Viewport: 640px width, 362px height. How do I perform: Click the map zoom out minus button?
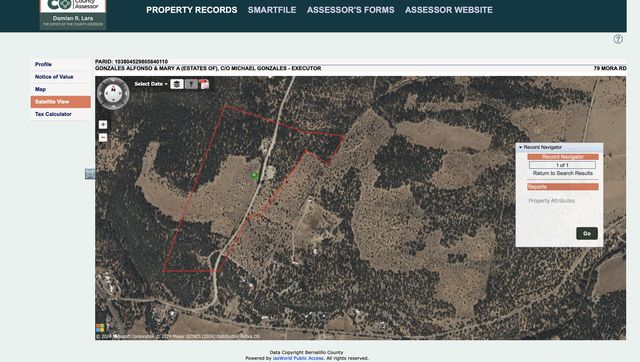(103, 138)
